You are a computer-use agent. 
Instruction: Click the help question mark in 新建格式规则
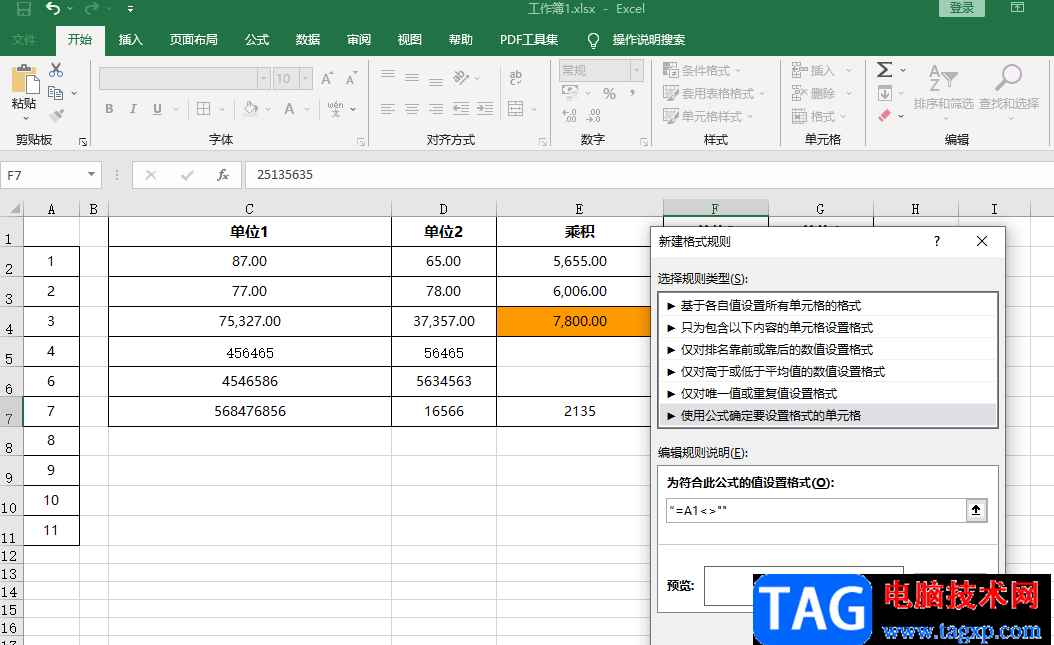(x=937, y=241)
